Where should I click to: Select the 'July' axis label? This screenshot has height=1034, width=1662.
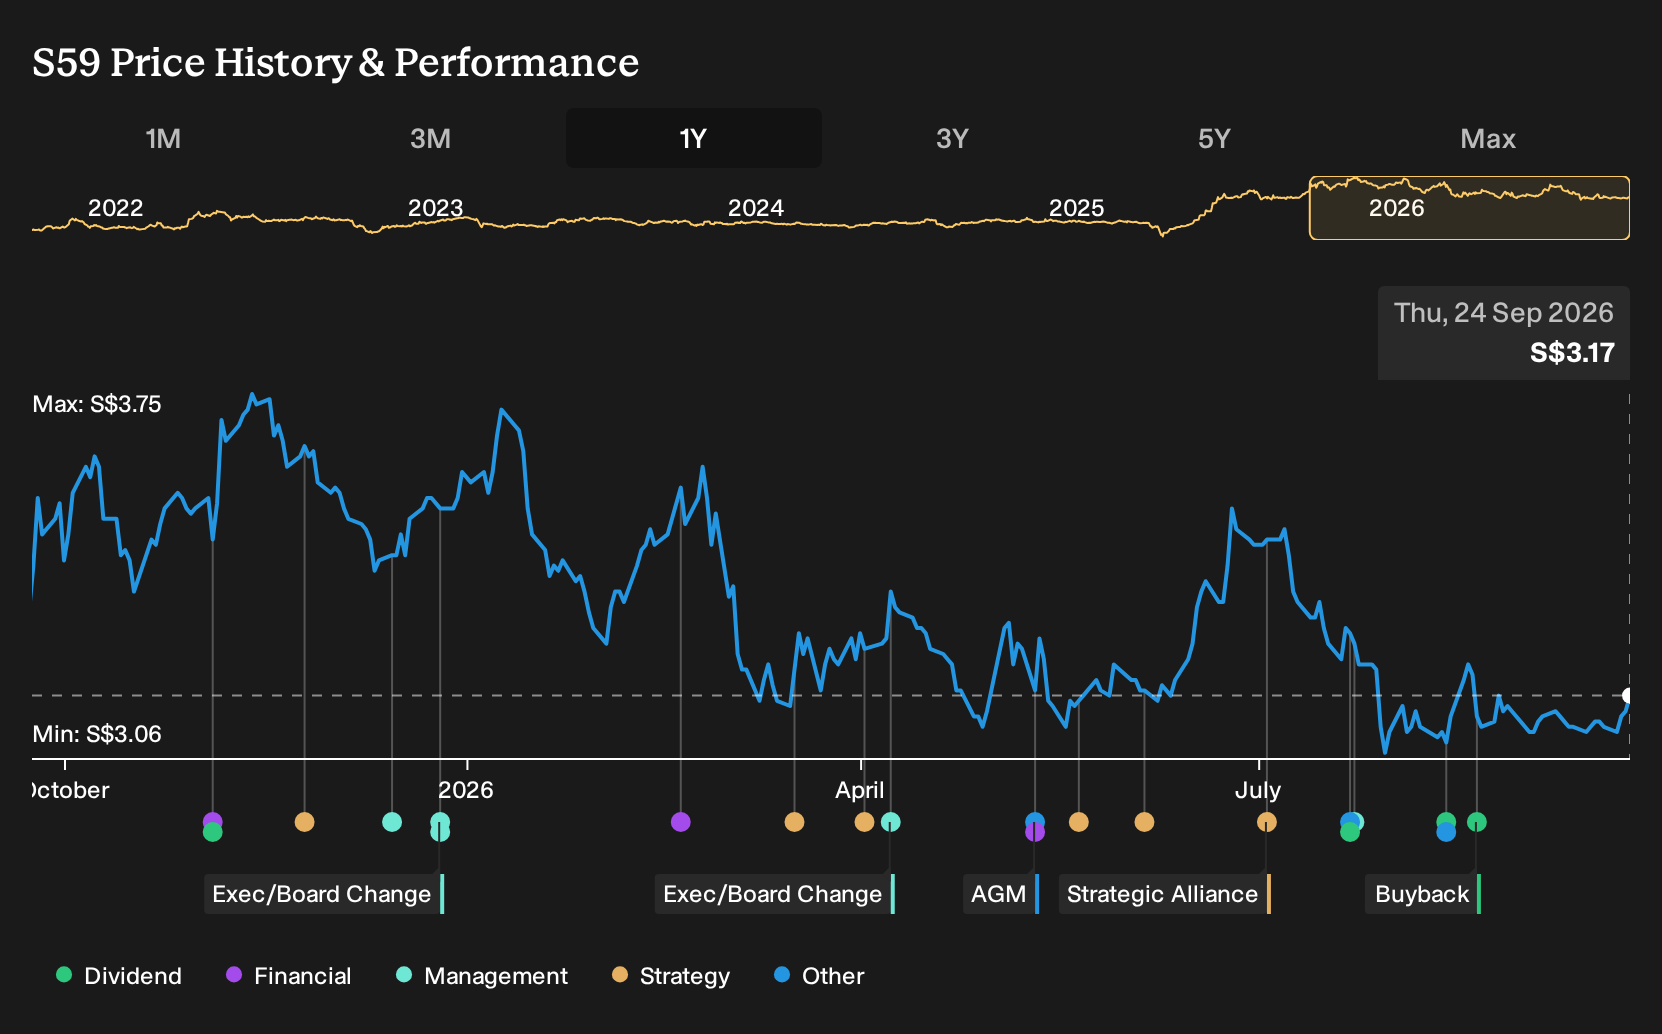coord(1258,790)
